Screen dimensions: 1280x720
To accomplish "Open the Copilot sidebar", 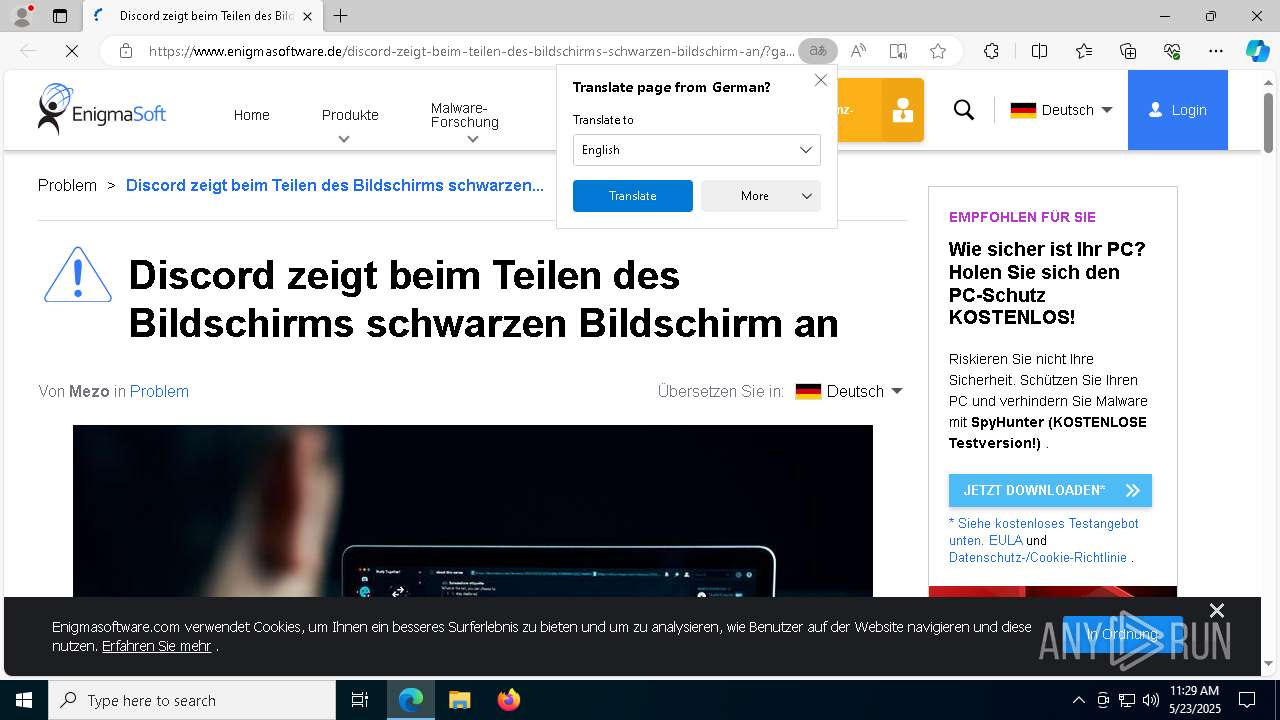I will (1257, 51).
